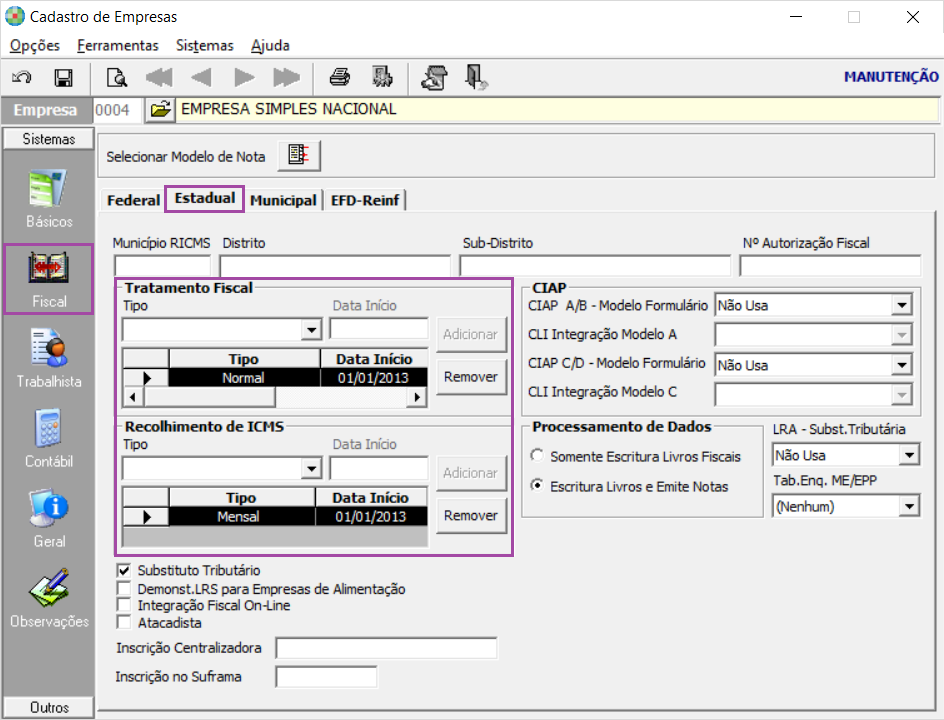Image resolution: width=944 pixels, height=720 pixels.
Task: Click Remover in Tratamento Fiscal section
Action: (x=471, y=377)
